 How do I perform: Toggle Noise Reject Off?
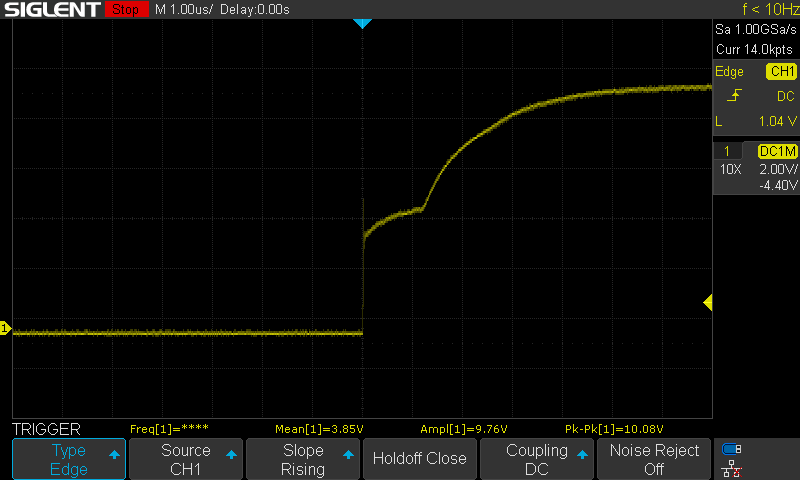pos(654,459)
